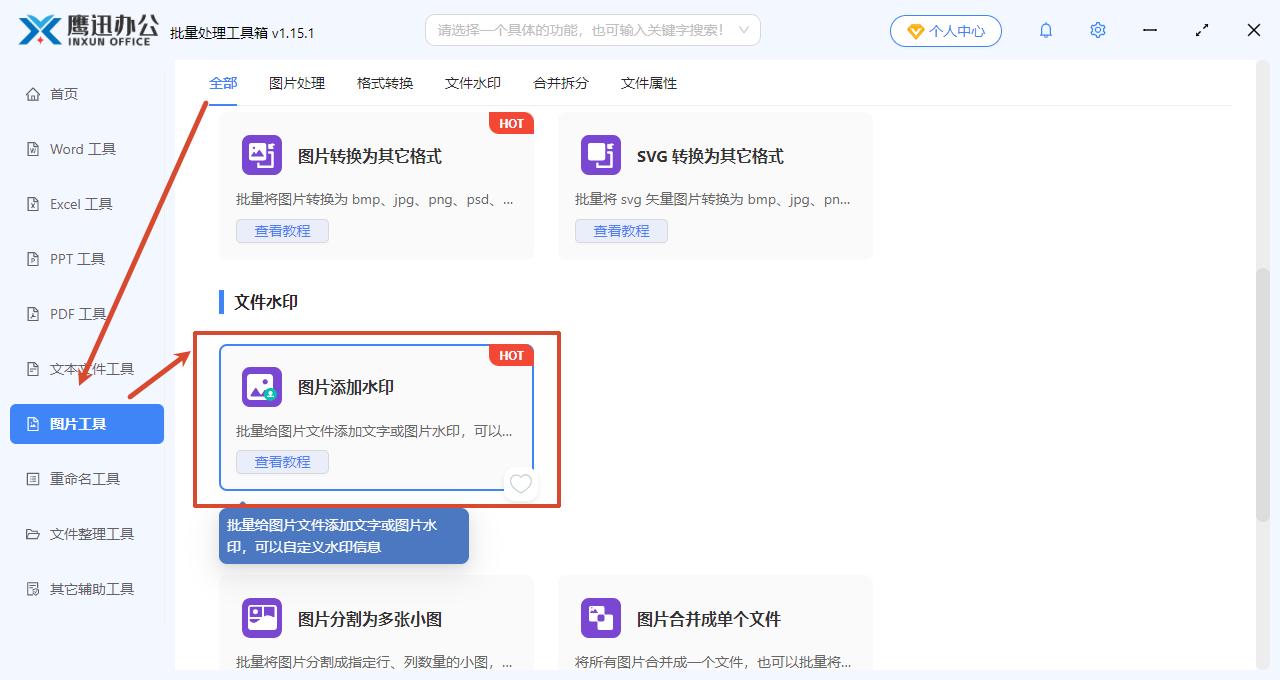Click the PDF 工具 sidebar icon
The height and width of the screenshot is (680, 1280).
tap(32, 314)
